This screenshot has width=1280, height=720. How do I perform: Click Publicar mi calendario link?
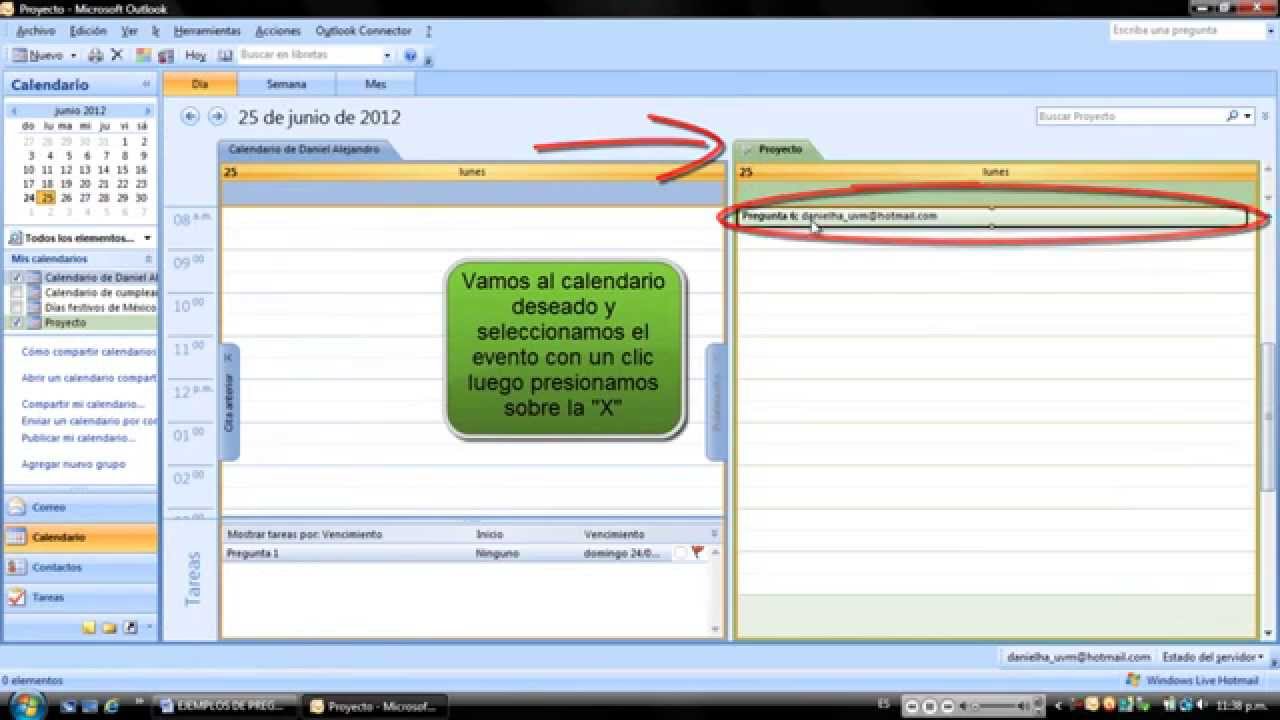tap(78, 438)
